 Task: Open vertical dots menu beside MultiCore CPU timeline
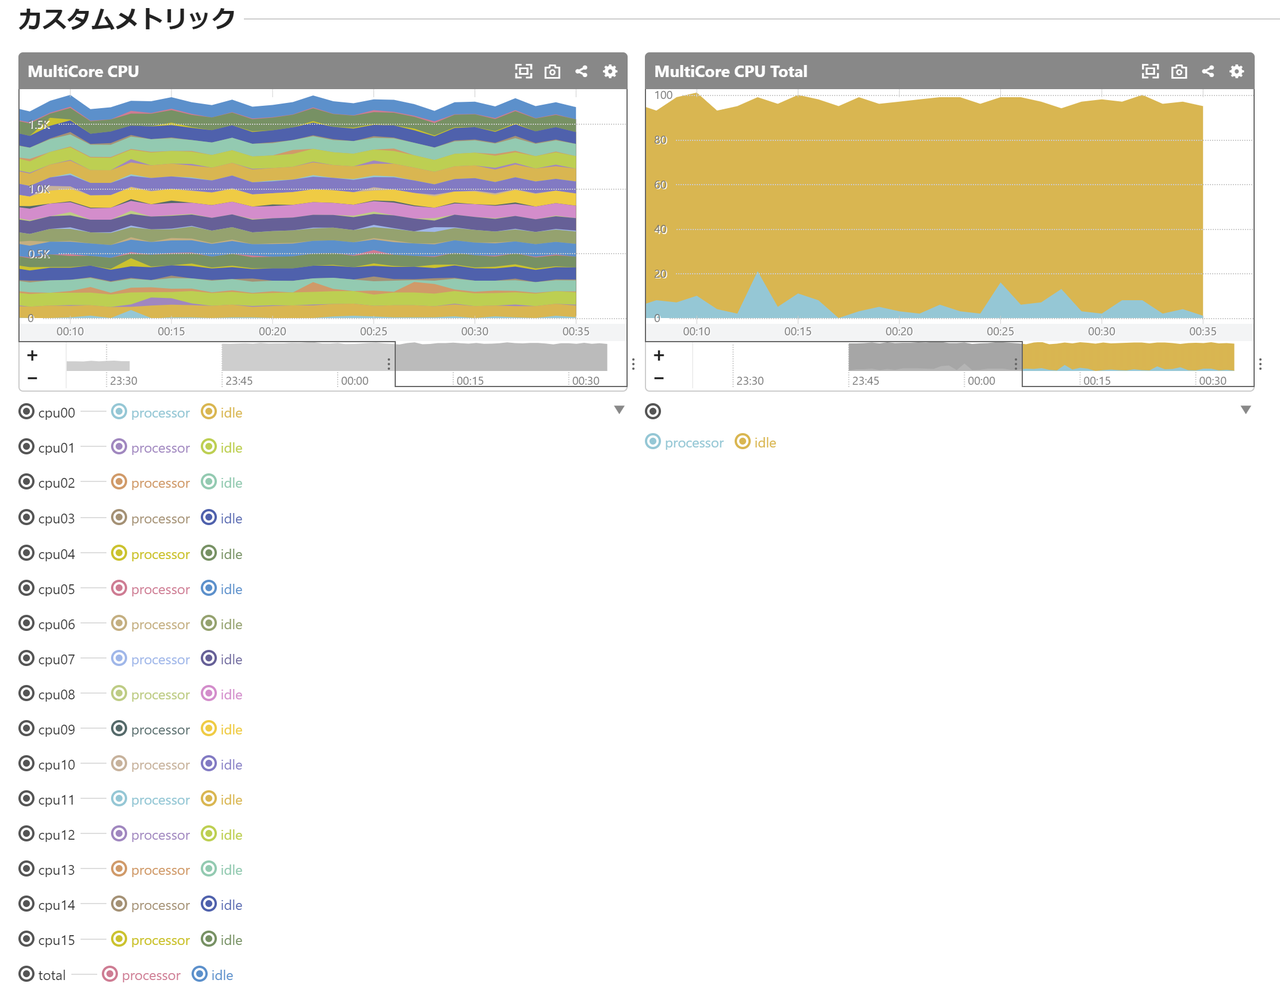tap(633, 364)
